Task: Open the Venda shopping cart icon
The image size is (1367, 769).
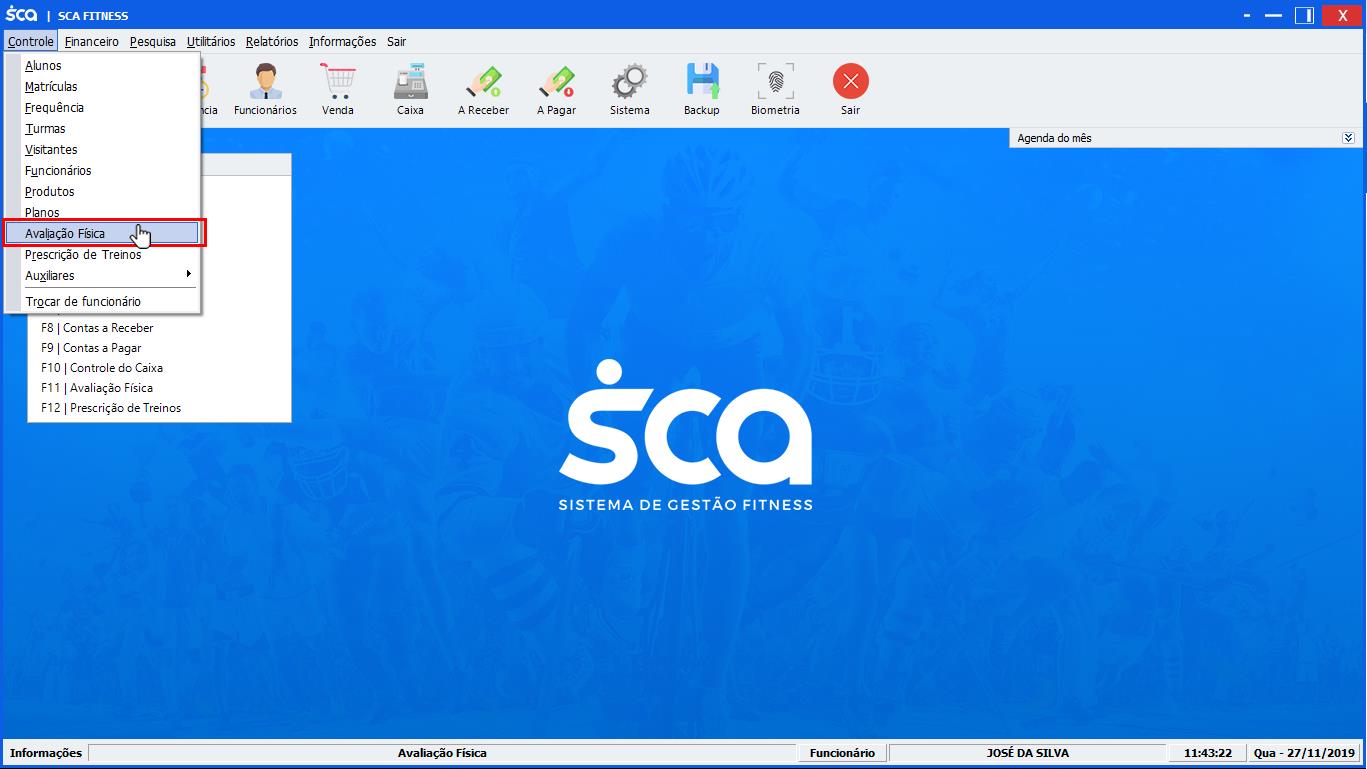Action: (338, 89)
